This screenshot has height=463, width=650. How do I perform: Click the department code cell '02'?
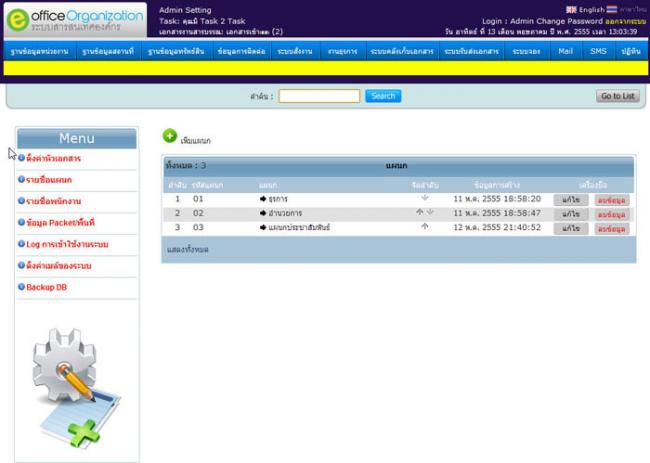198,213
